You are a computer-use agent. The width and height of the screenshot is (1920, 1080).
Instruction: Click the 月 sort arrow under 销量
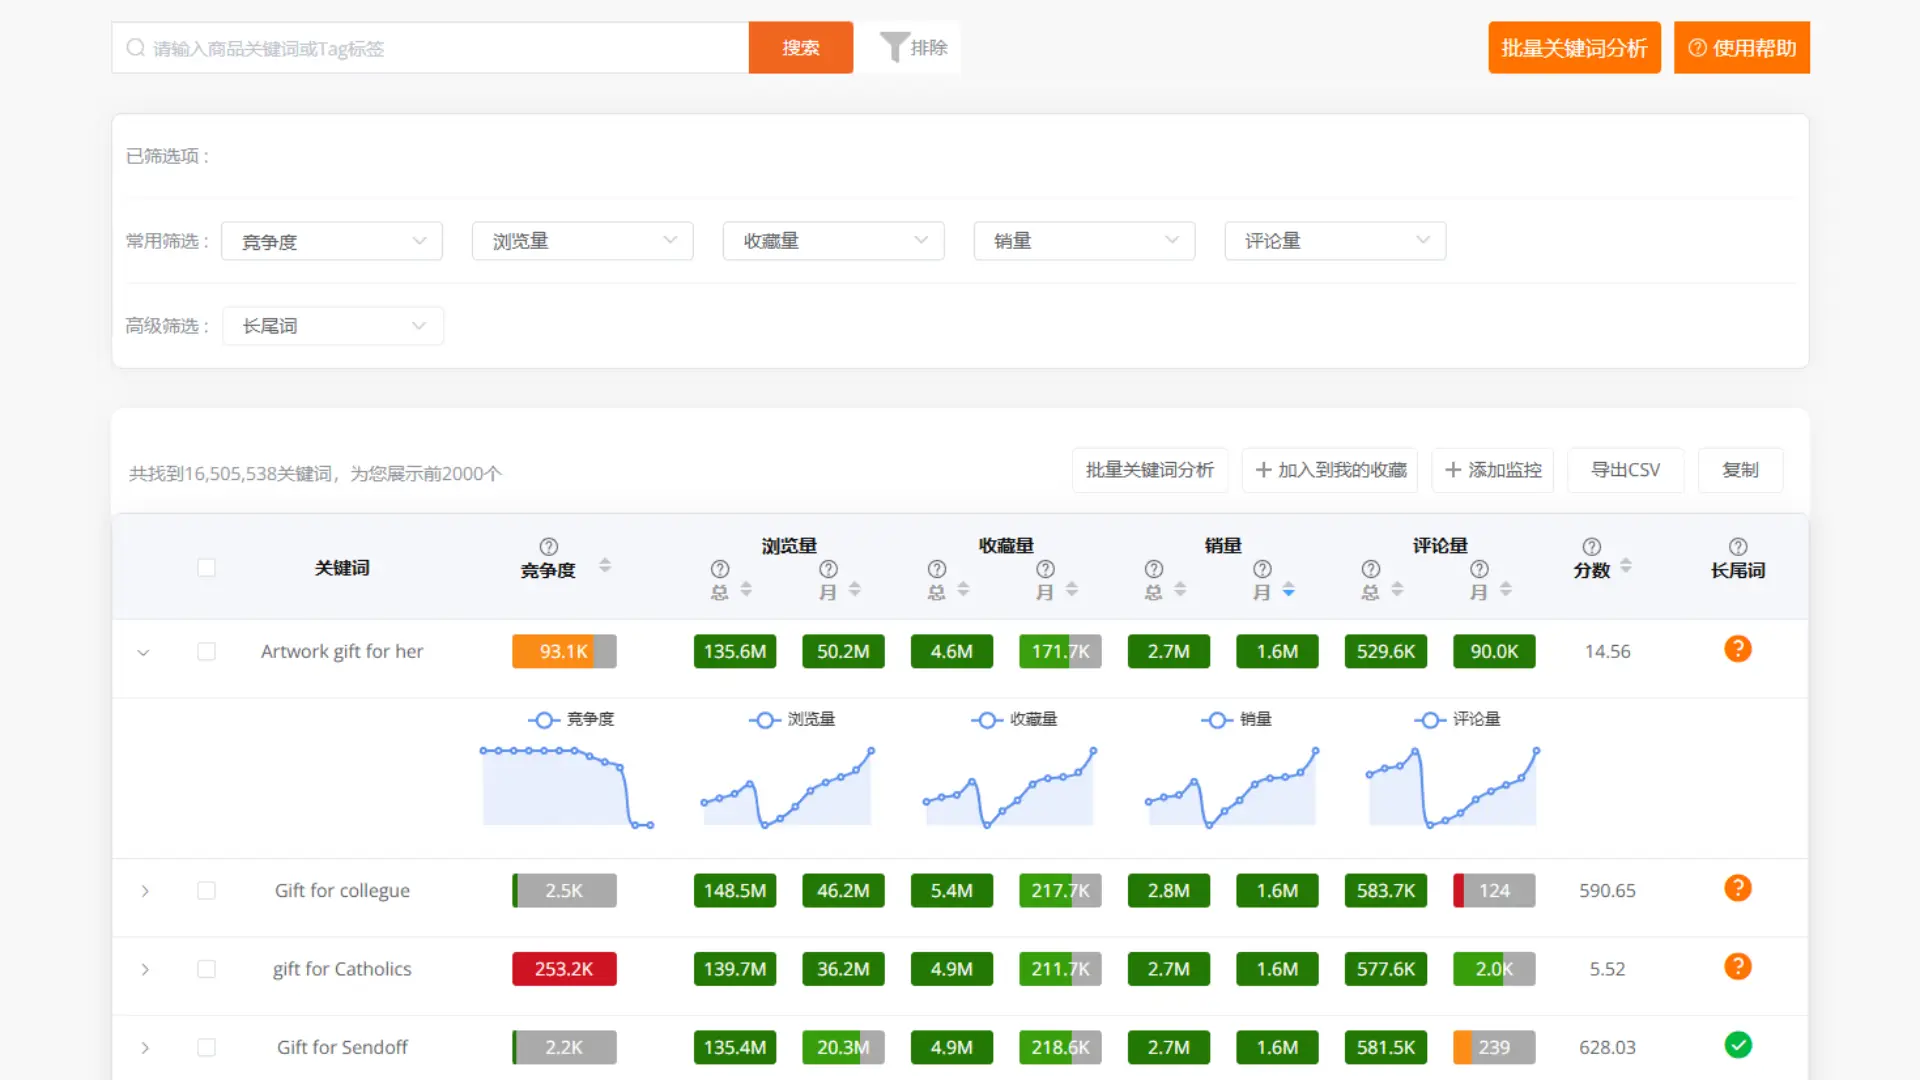click(x=1286, y=590)
